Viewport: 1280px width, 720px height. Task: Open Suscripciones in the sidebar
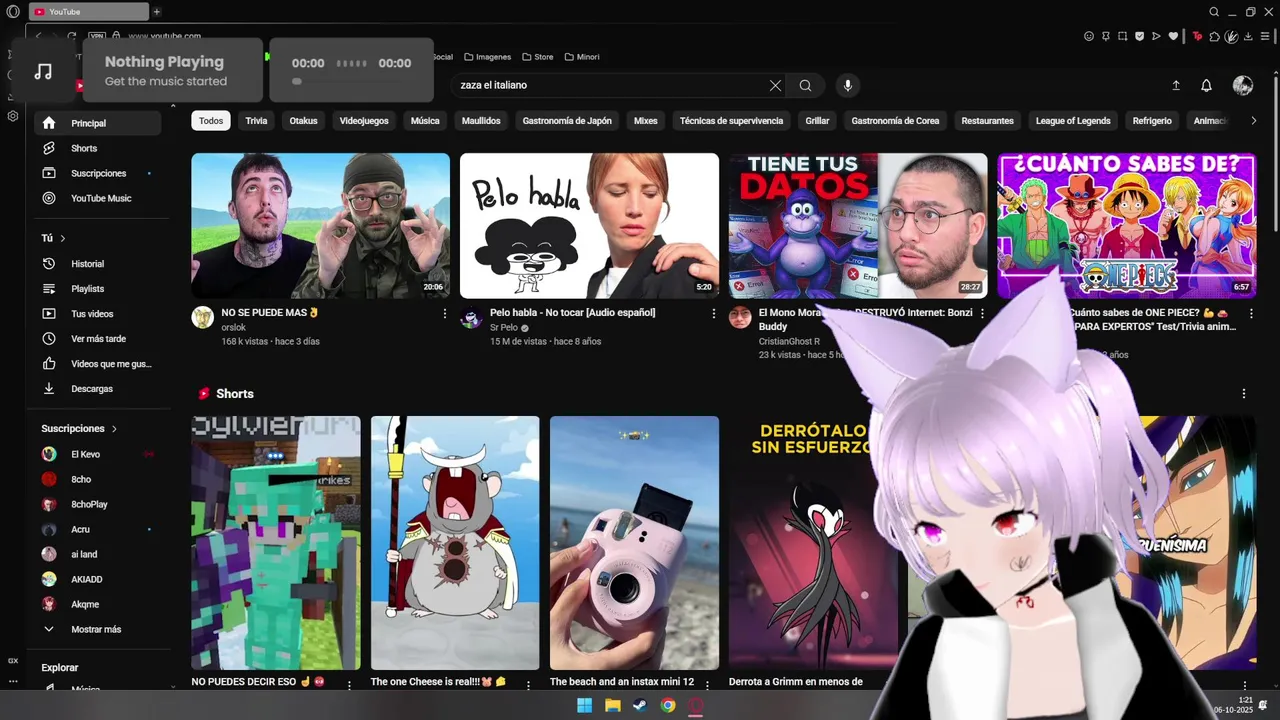pos(98,173)
